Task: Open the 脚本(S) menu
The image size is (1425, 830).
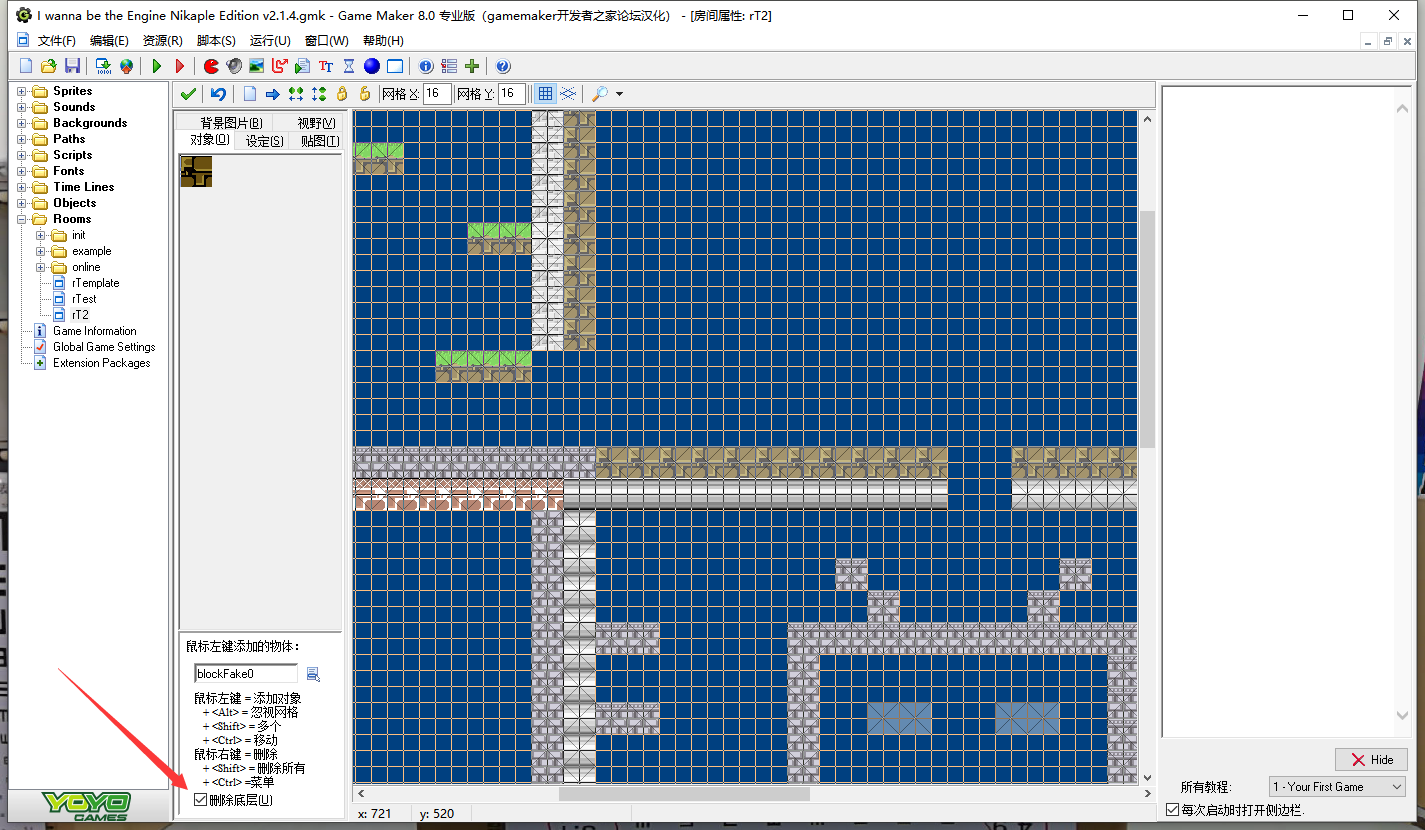Action: pos(216,41)
